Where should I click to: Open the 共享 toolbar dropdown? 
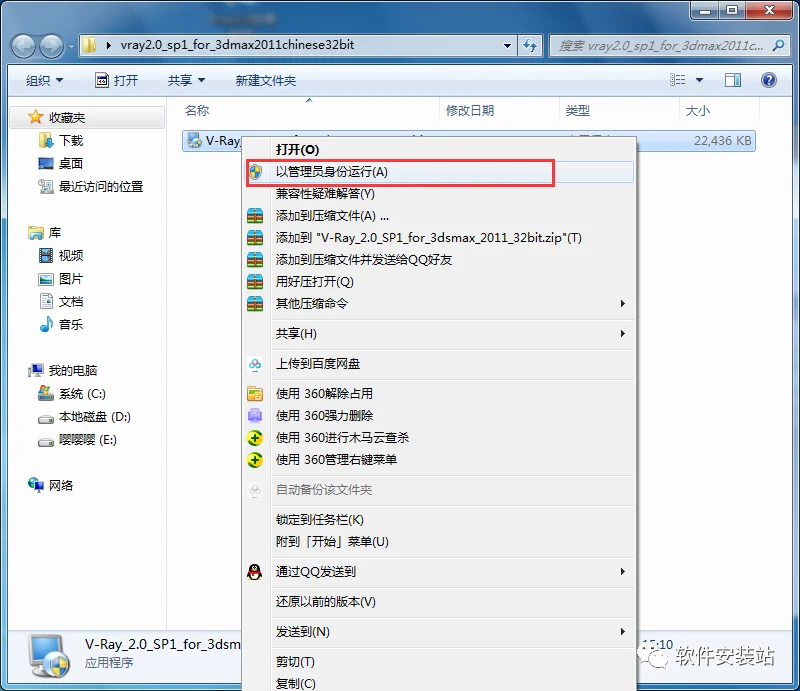(x=186, y=80)
